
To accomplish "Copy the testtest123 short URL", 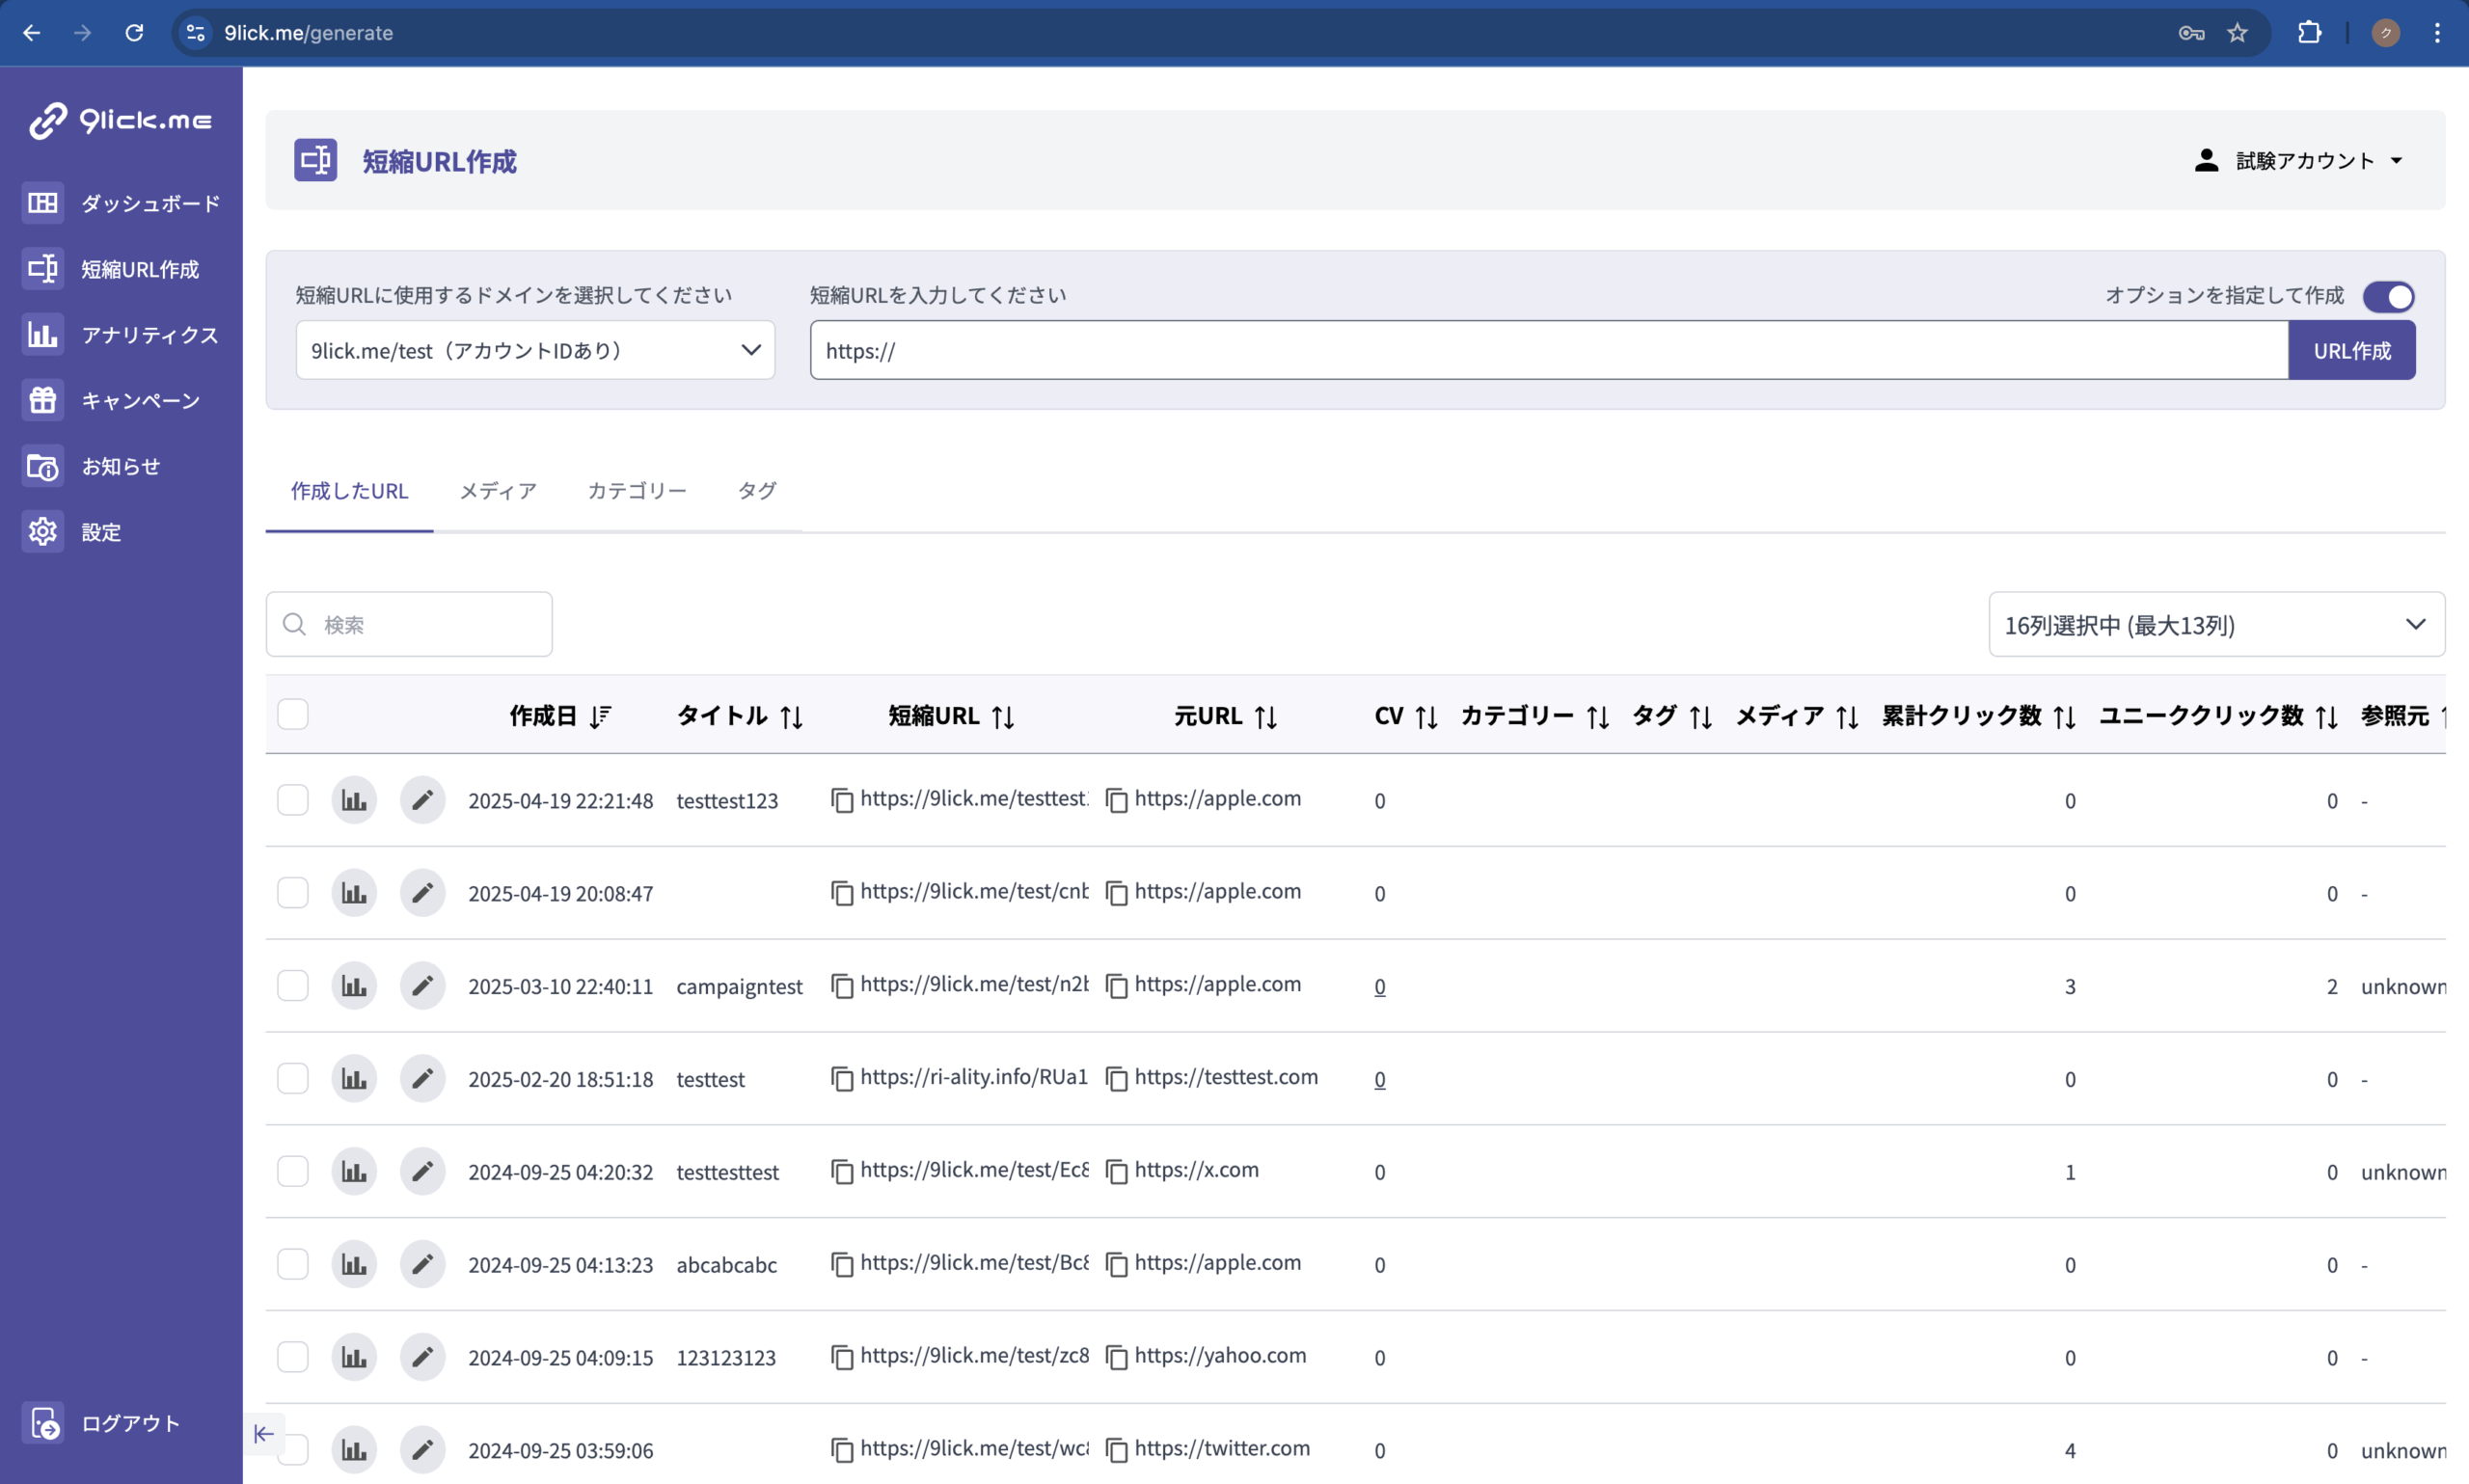I will [842, 800].
